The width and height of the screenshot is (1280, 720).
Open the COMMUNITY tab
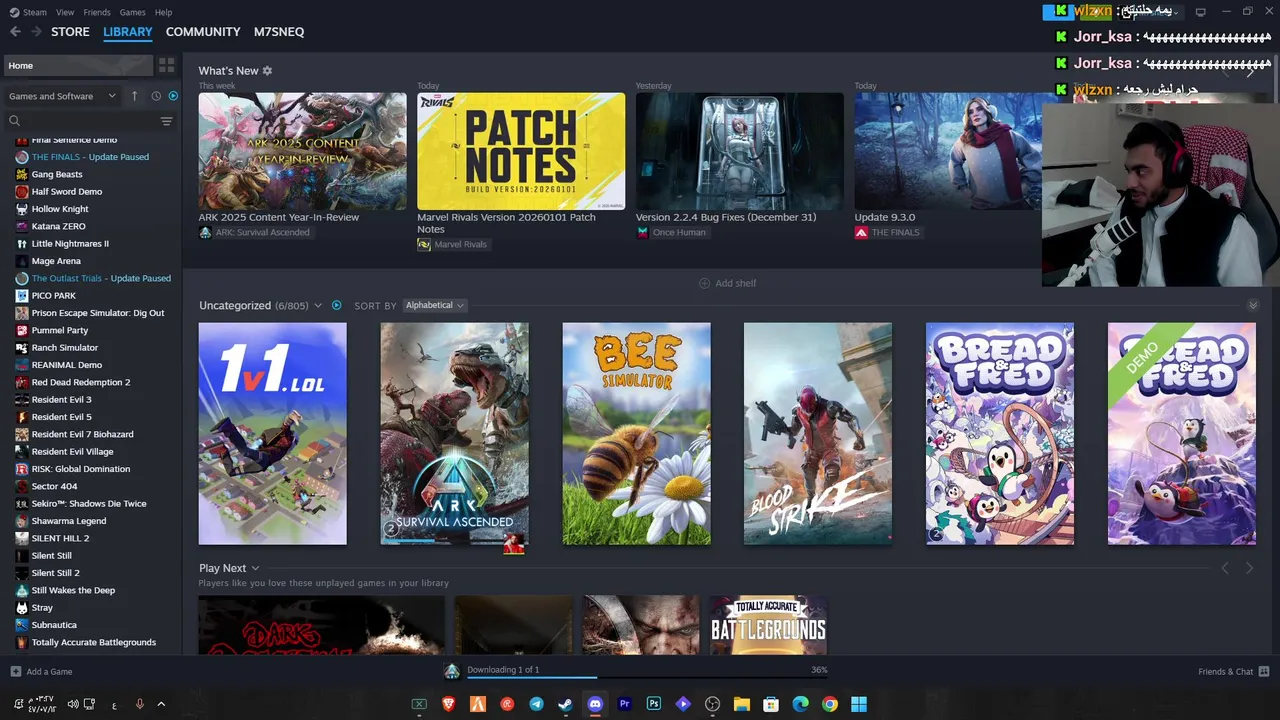[x=203, y=32]
